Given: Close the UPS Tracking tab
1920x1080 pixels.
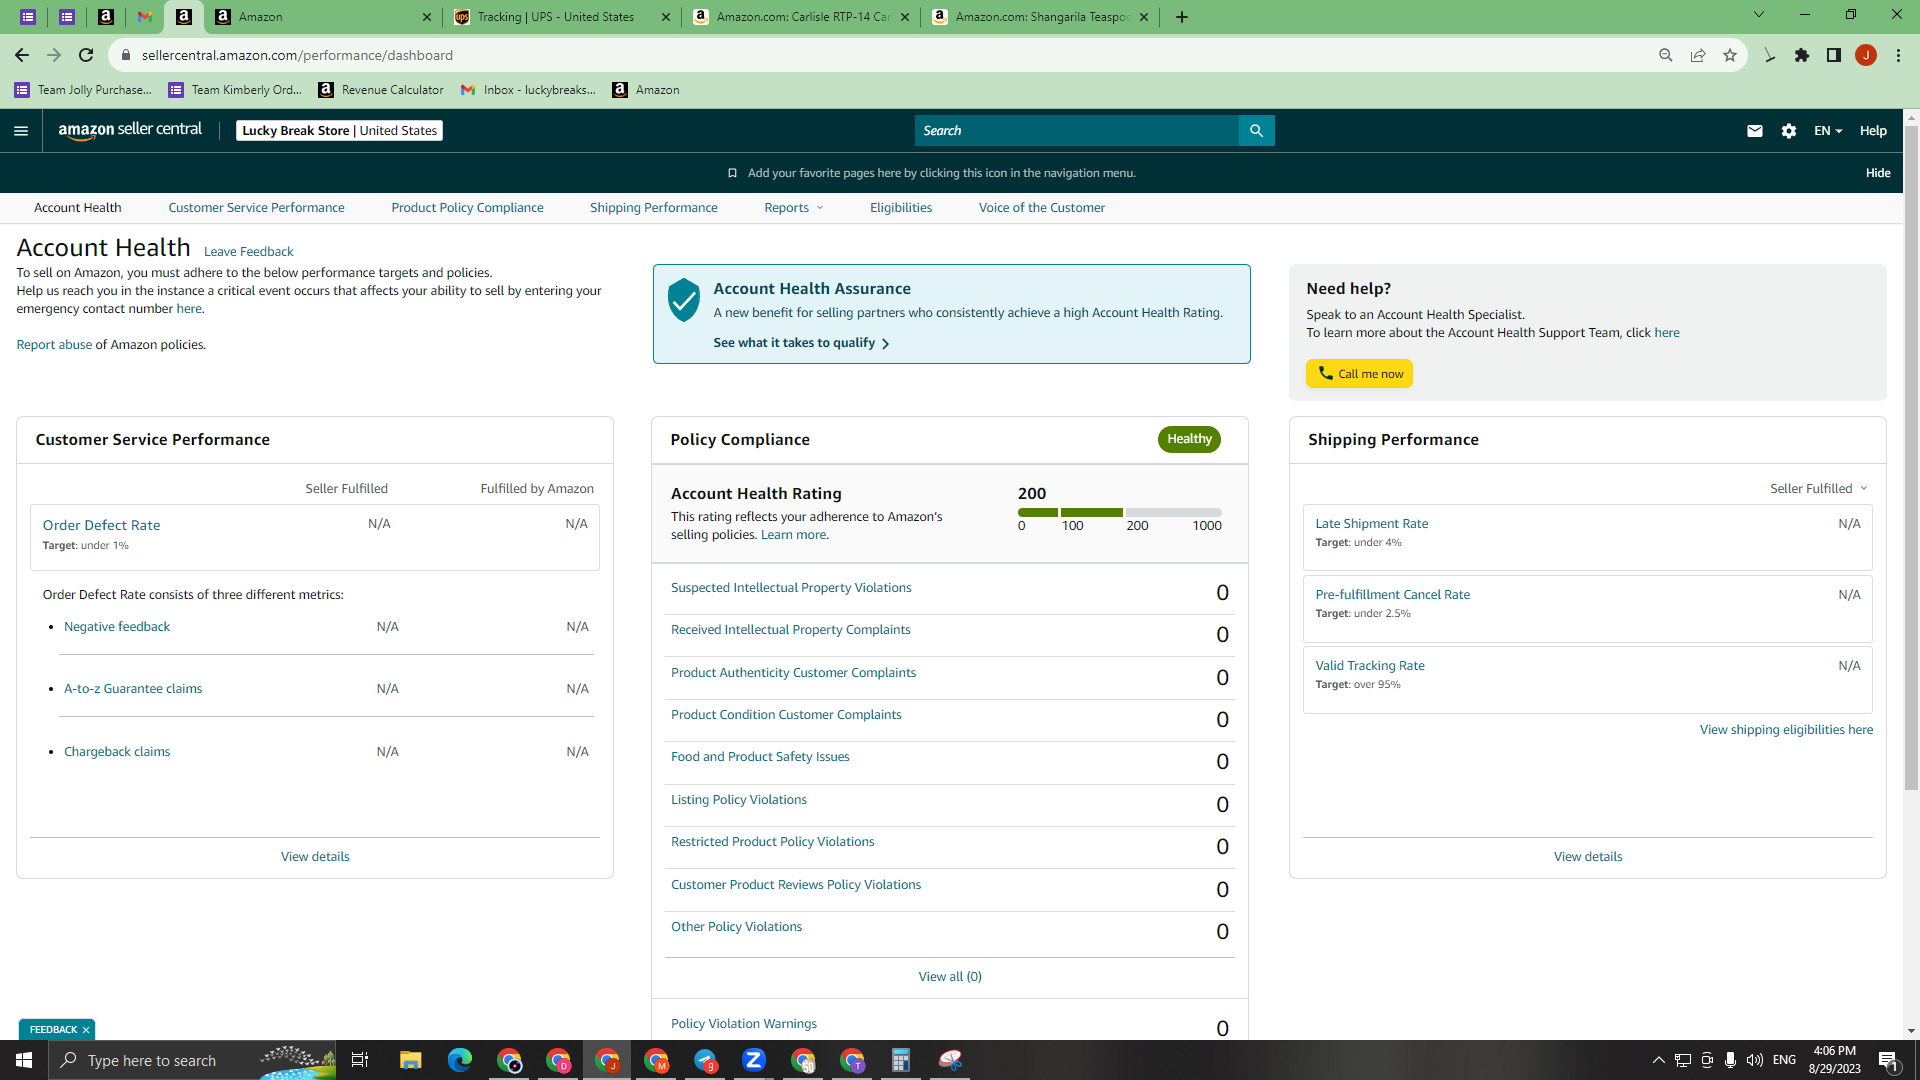Looking at the screenshot, I should coord(667,17).
